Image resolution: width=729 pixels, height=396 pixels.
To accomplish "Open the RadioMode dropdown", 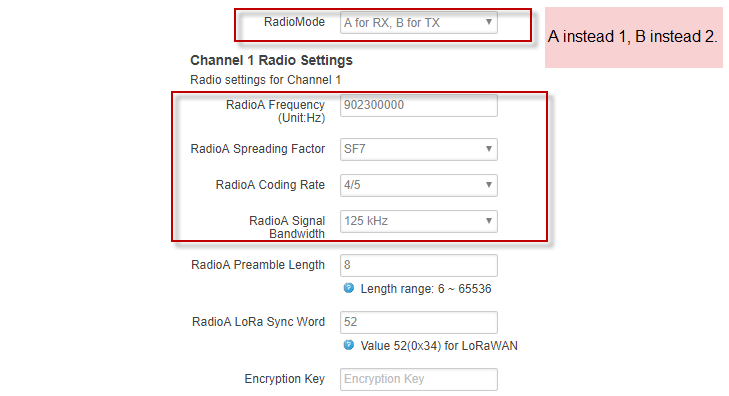I will click(418, 22).
